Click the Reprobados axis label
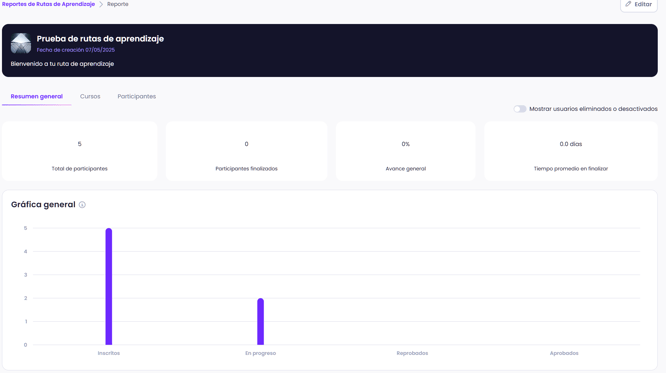Viewport: 666px width, 373px height. coord(412,353)
